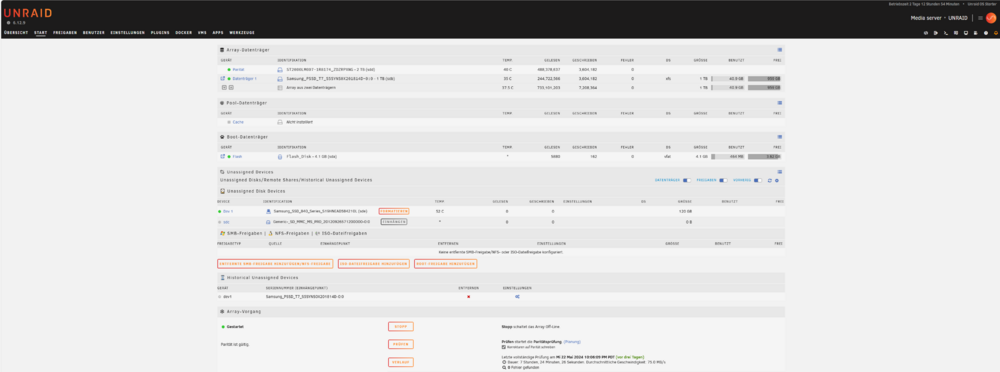The height and width of the screenshot is (372, 1000).
Task: Click Flash used-space bar 464 MB
Action: 728,156
